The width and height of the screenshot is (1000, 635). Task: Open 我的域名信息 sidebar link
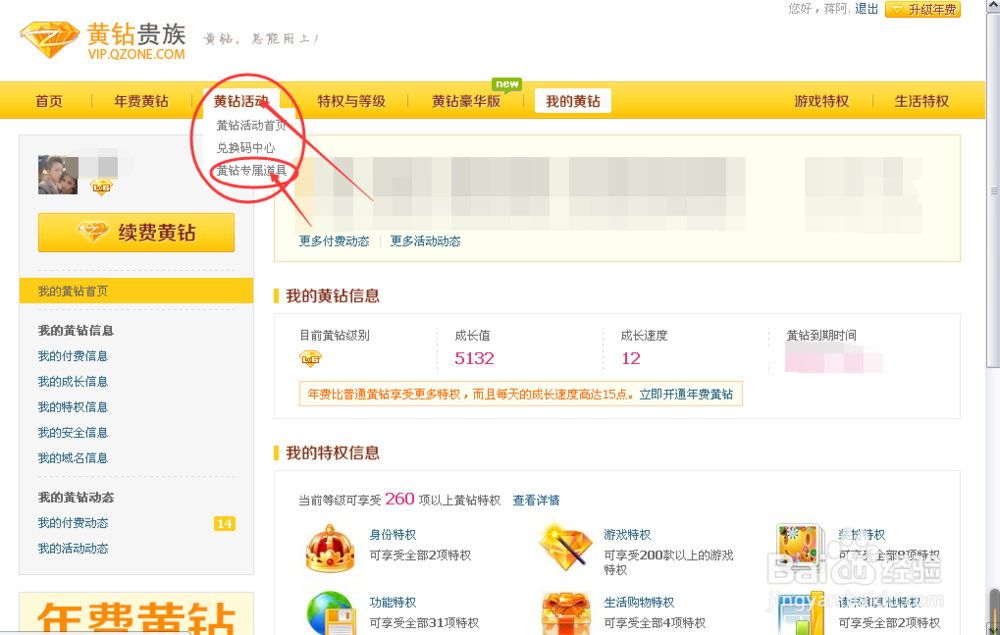[x=73, y=458]
